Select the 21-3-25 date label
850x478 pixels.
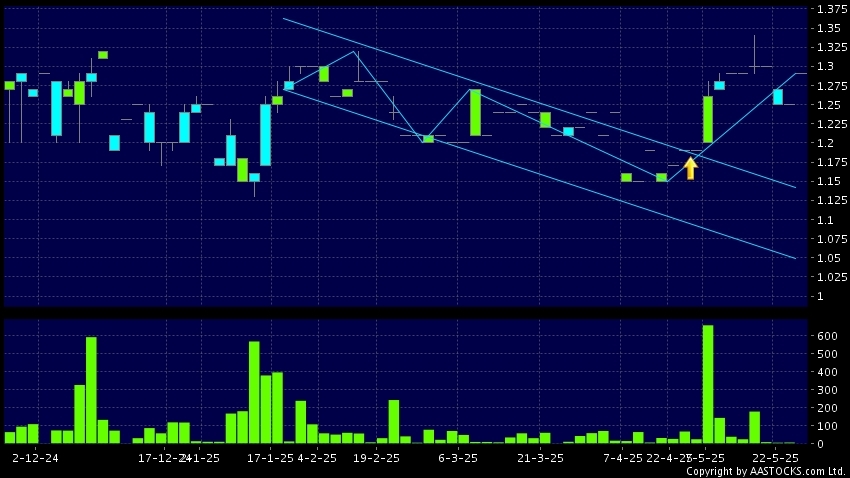(x=540, y=458)
